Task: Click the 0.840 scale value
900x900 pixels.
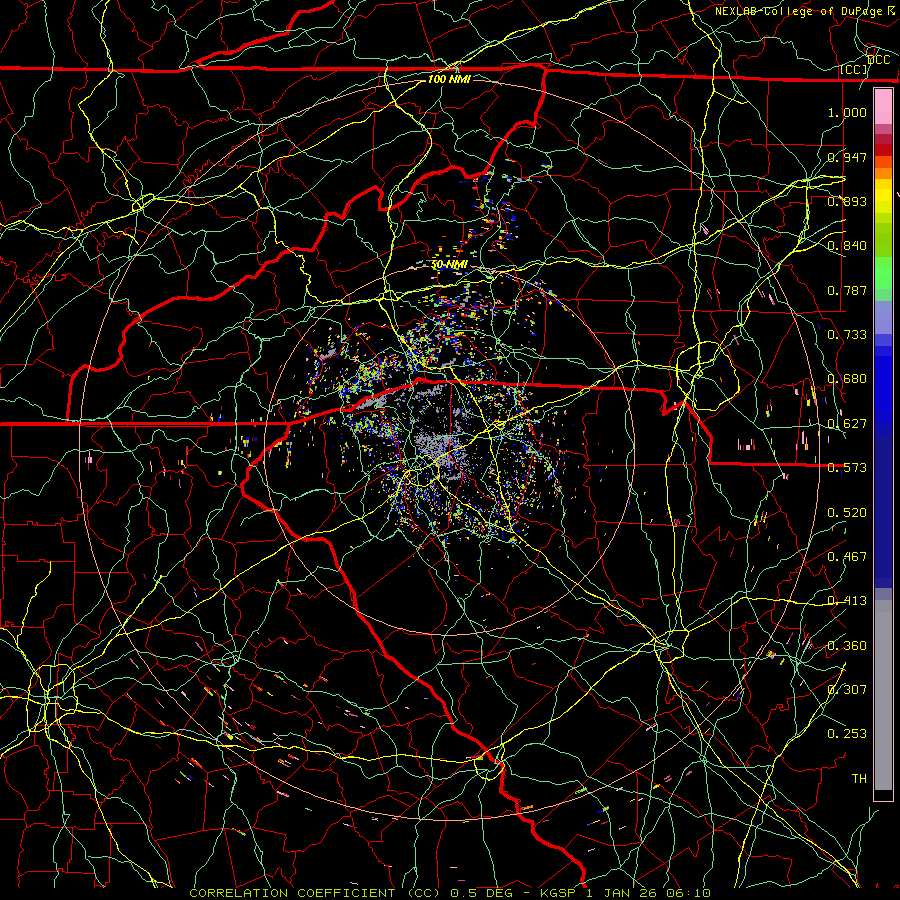Action: click(847, 245)
